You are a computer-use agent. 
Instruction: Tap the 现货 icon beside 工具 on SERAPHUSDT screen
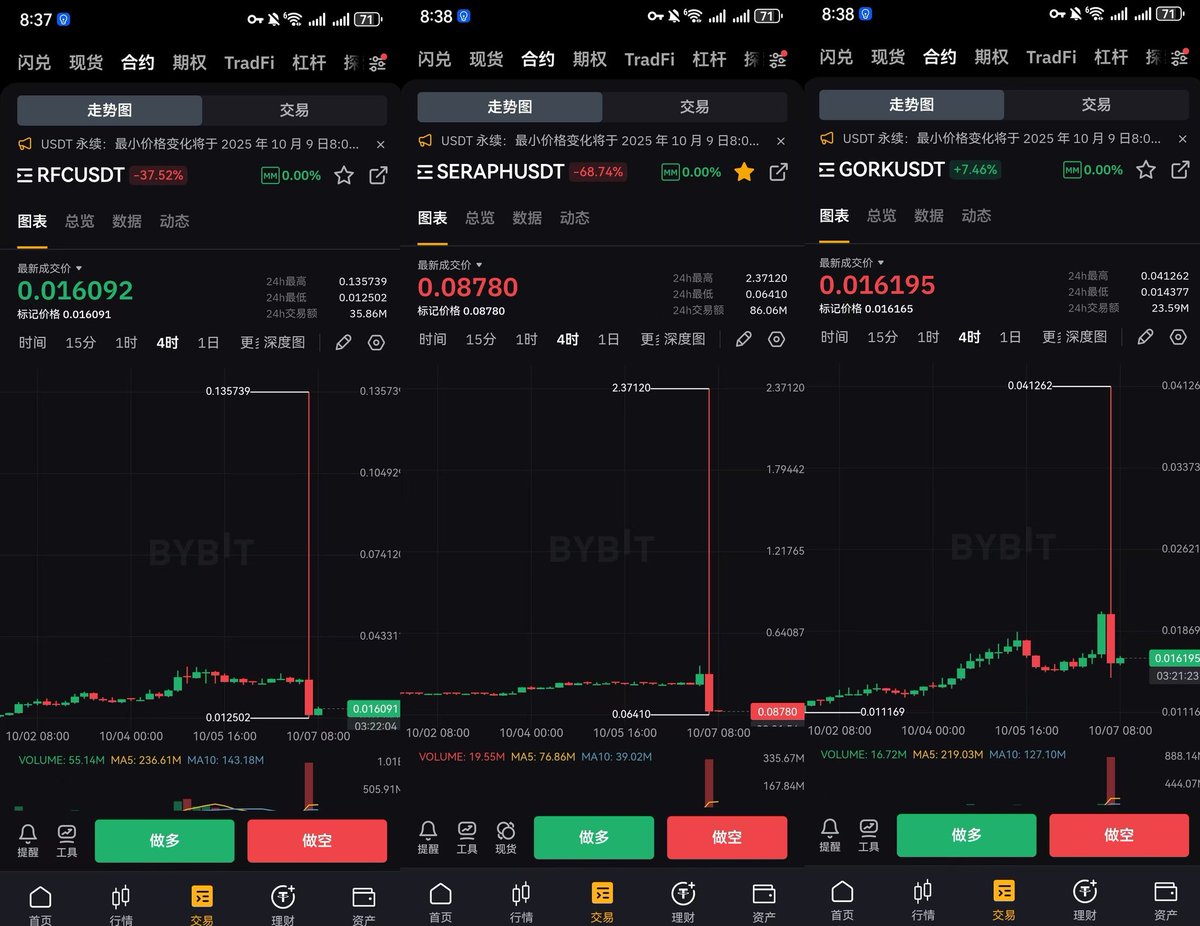click(x=506, y=838)
